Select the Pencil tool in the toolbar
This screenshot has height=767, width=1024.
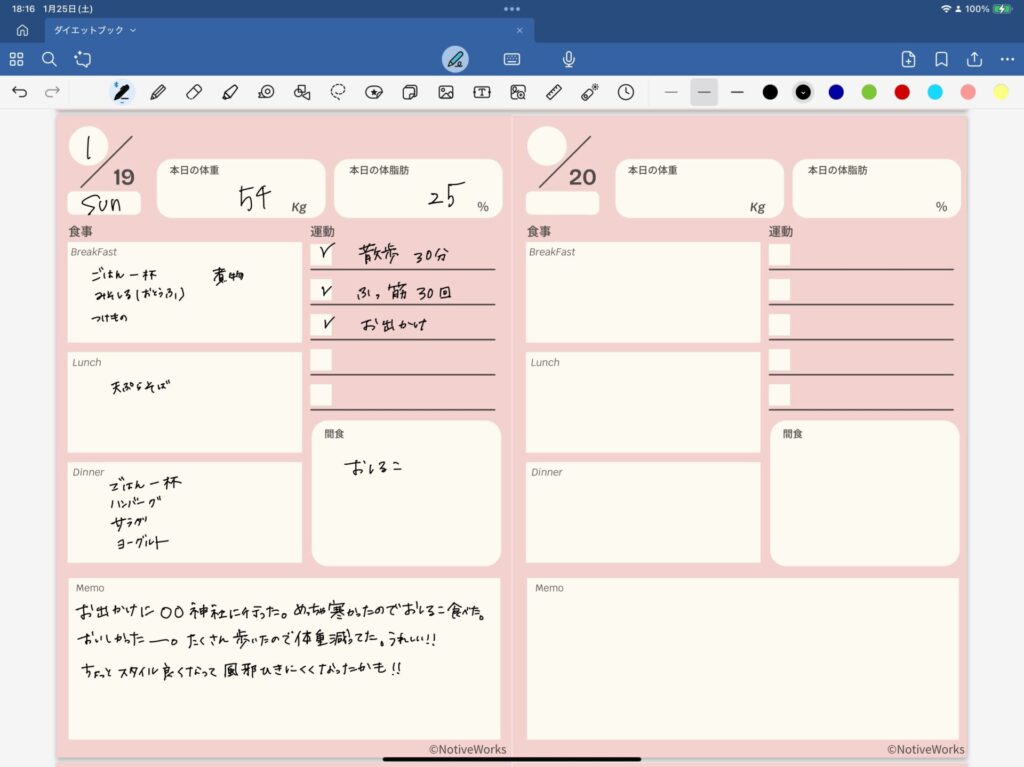(157, 92)
